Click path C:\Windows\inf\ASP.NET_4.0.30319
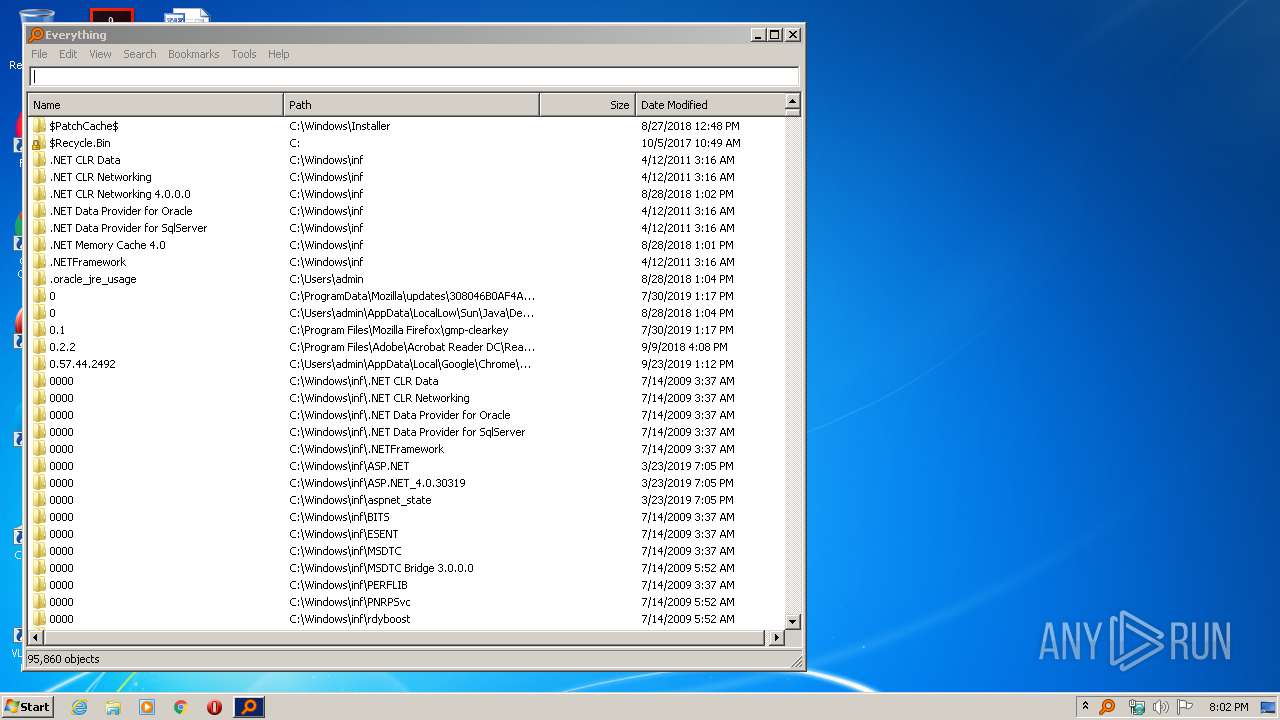The image size is (1280, 720). click(x=377, y=483)
